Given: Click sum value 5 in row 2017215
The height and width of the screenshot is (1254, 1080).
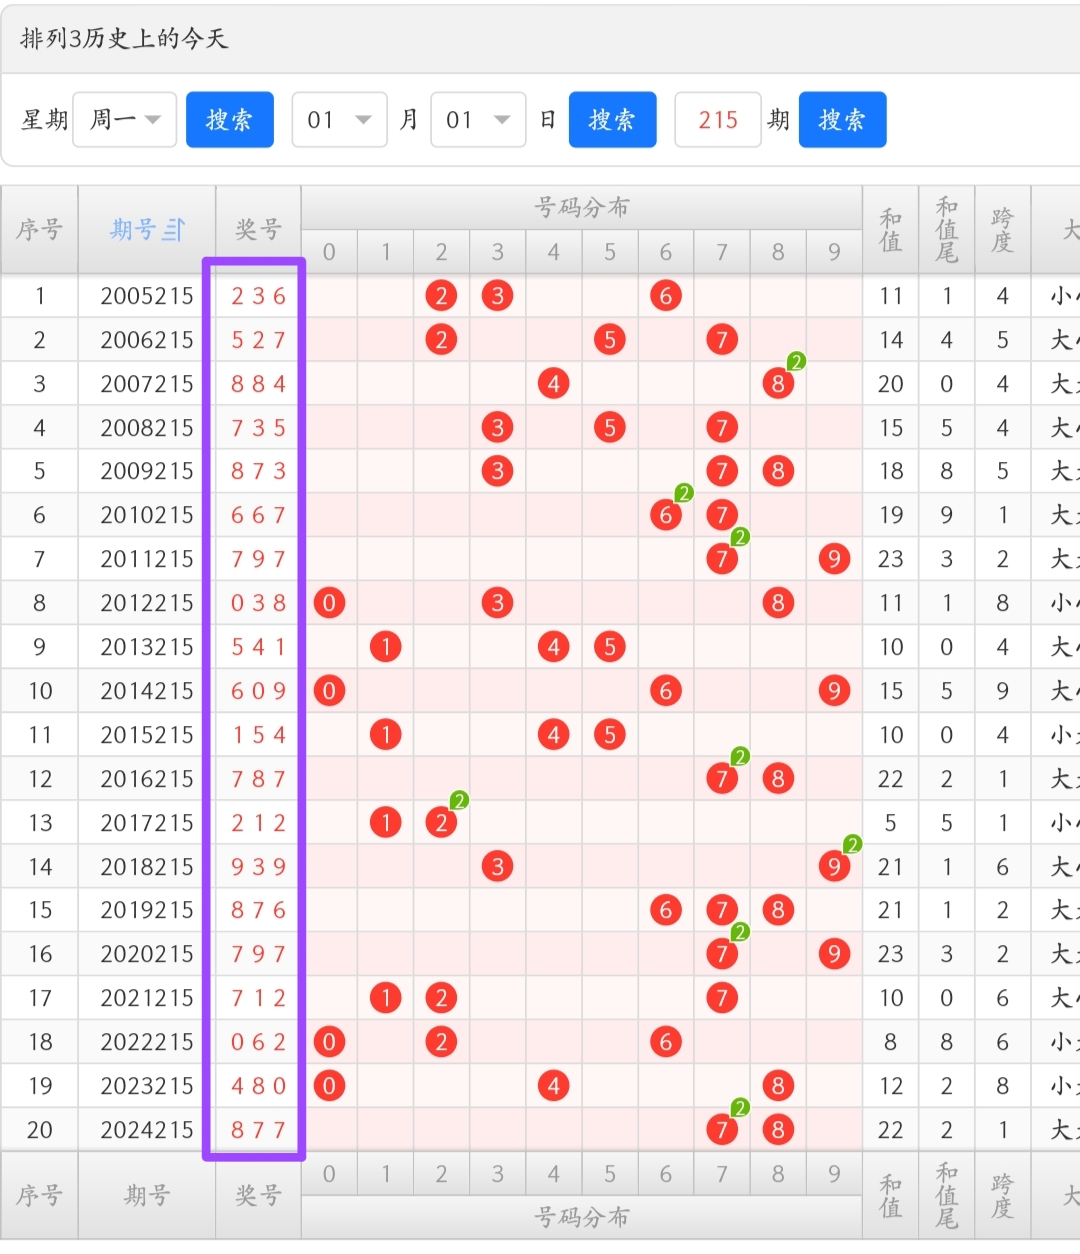Looking at the screenshot, I should (x=890, y=823).
